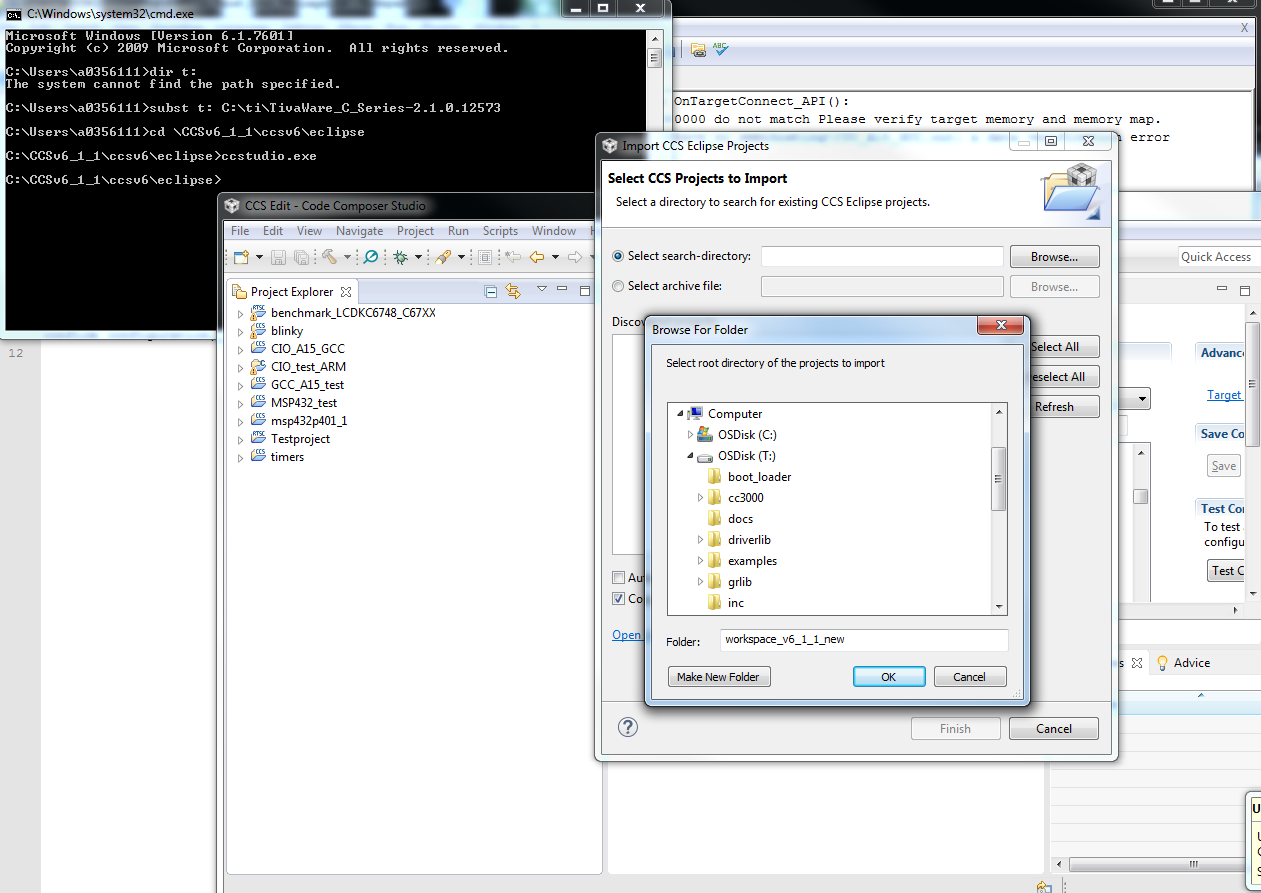The image size is (1261, 893).
Task: Expand the benchmark_LCDKC6748_C67XX project
Action: pos(240,313)
